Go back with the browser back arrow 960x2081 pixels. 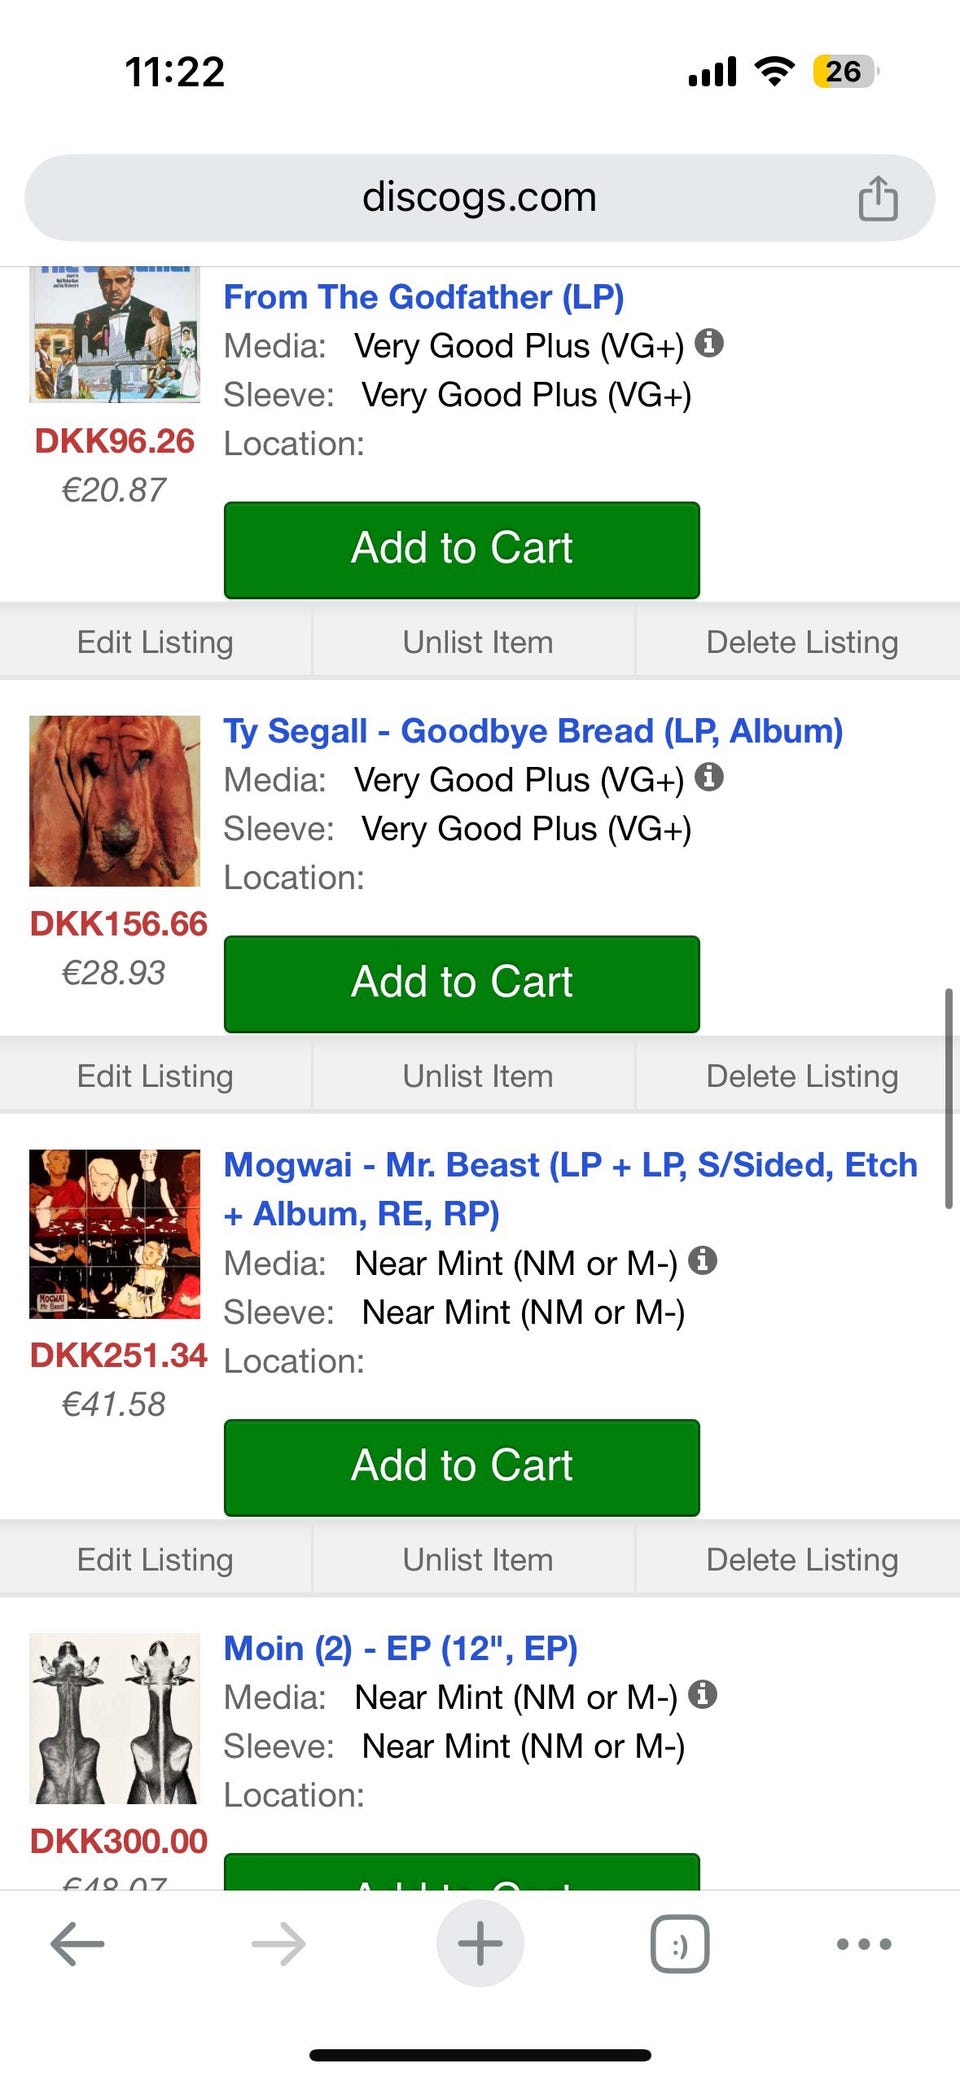click(x=77, y=1944)
